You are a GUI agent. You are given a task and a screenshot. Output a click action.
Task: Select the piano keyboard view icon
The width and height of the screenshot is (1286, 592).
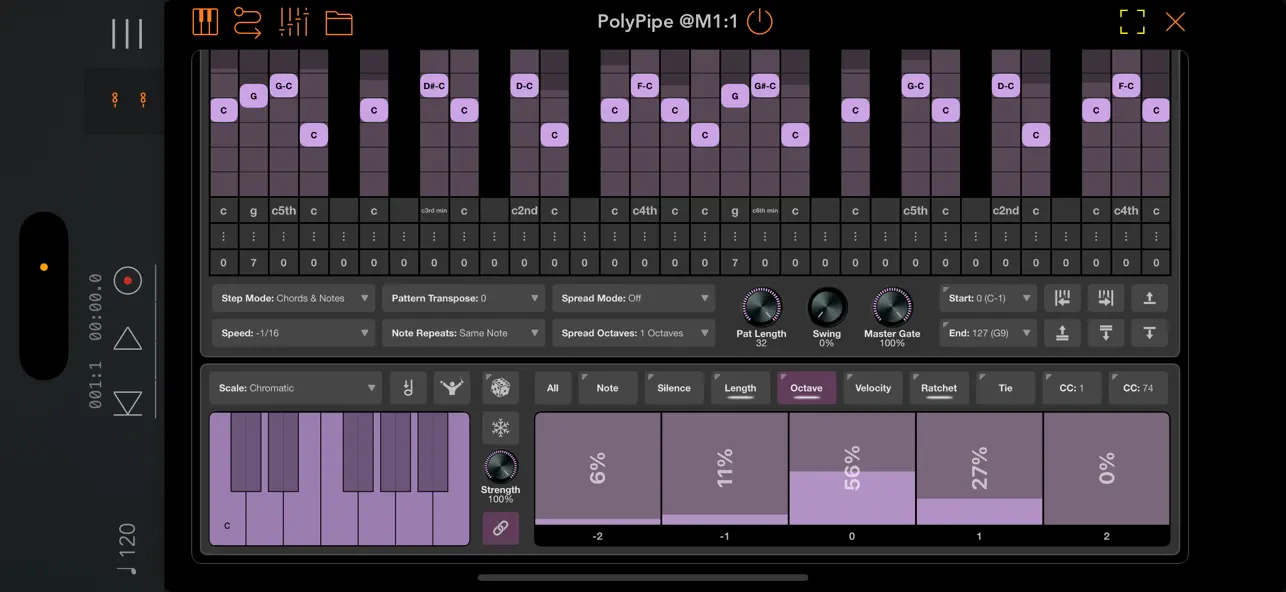point(205,22)
